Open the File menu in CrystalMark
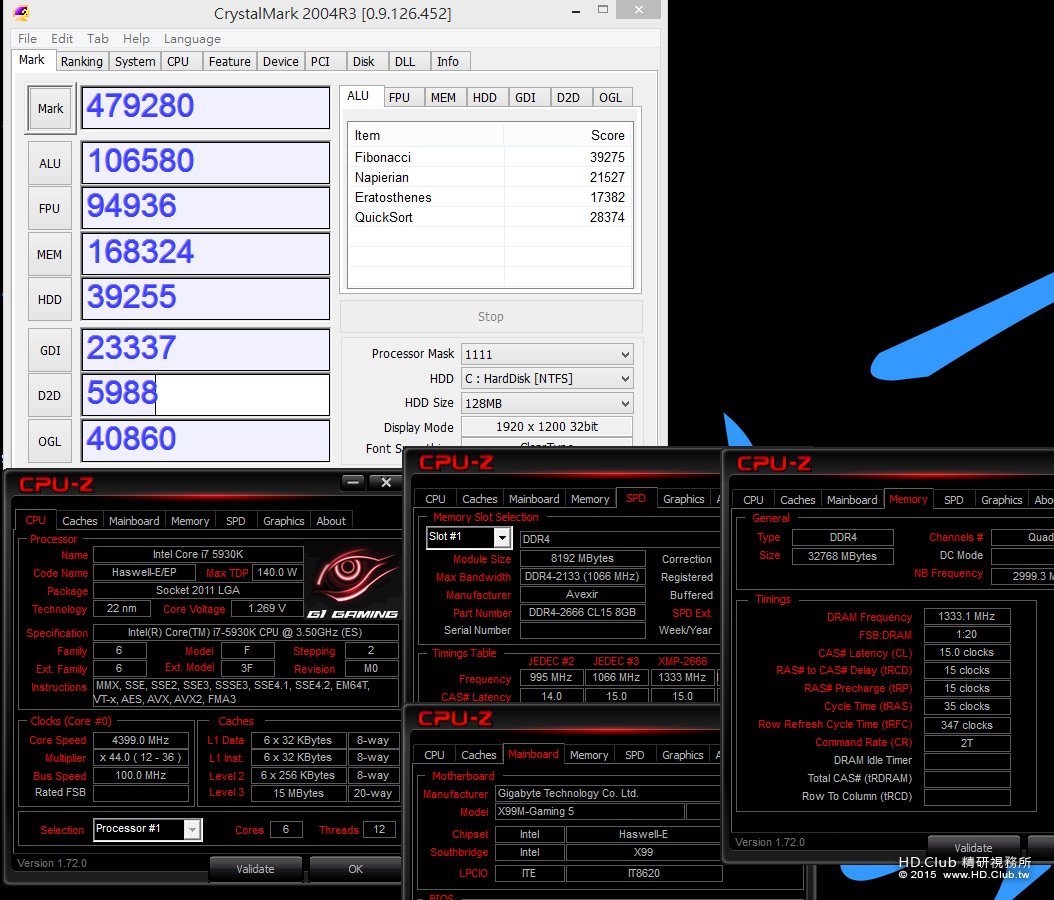 click(x=28, y=38)
